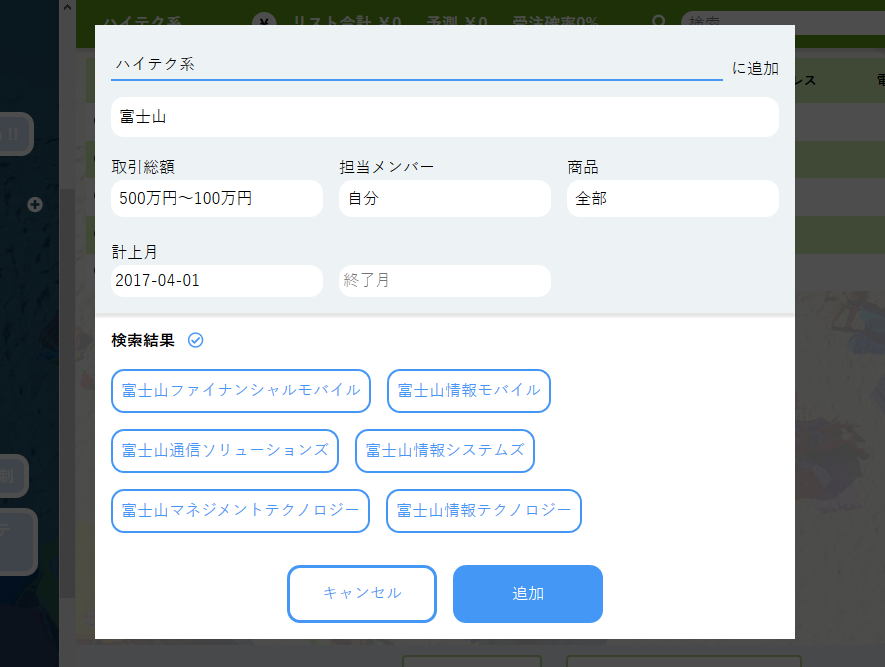This screenshot has width=885, height=667.
Task: Click the 計上月 label
Action: (x=134, y=252)
